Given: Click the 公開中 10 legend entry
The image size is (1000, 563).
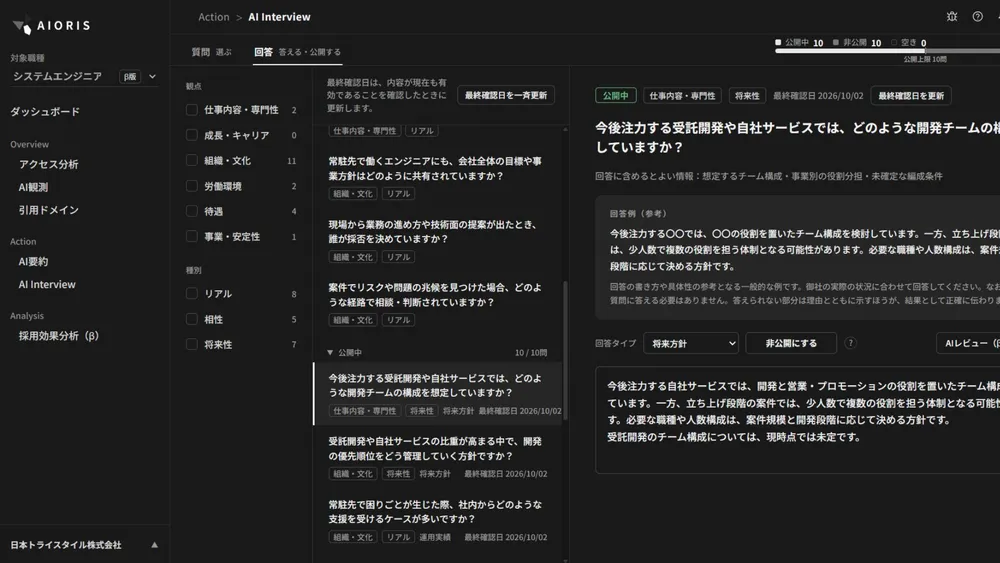Looking at the screenshot, I should point(799,43).
